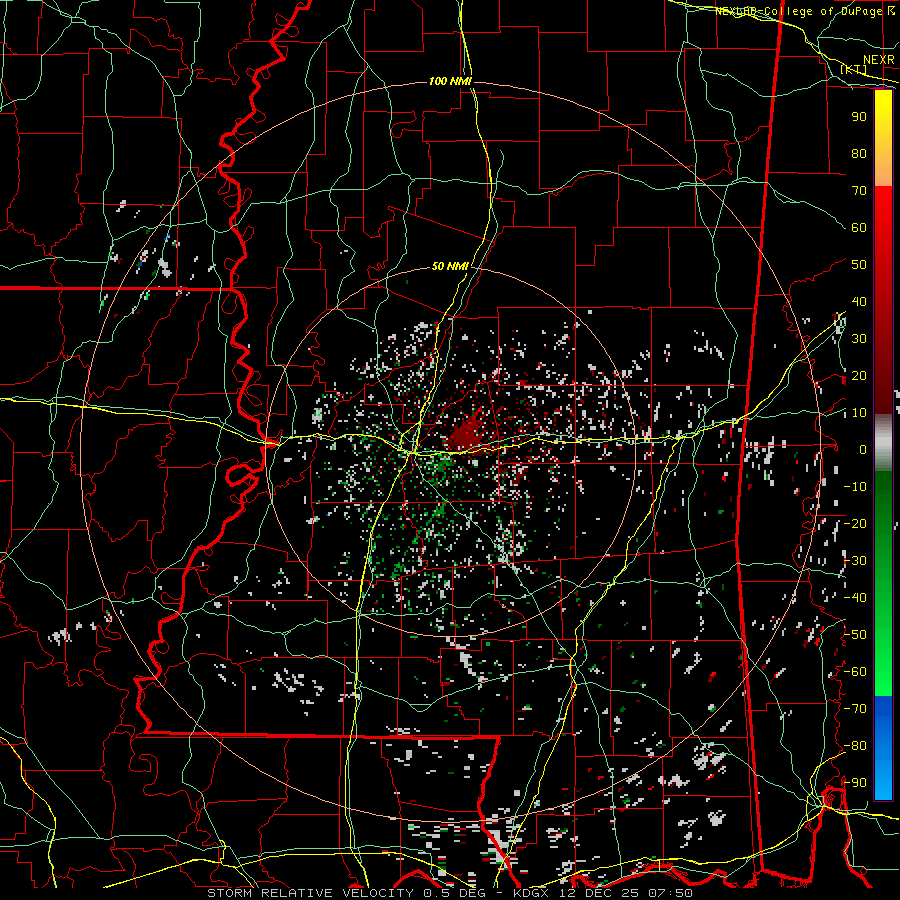
Task: Click the -20 label on velocity scale
Action: tap(855, 523)
